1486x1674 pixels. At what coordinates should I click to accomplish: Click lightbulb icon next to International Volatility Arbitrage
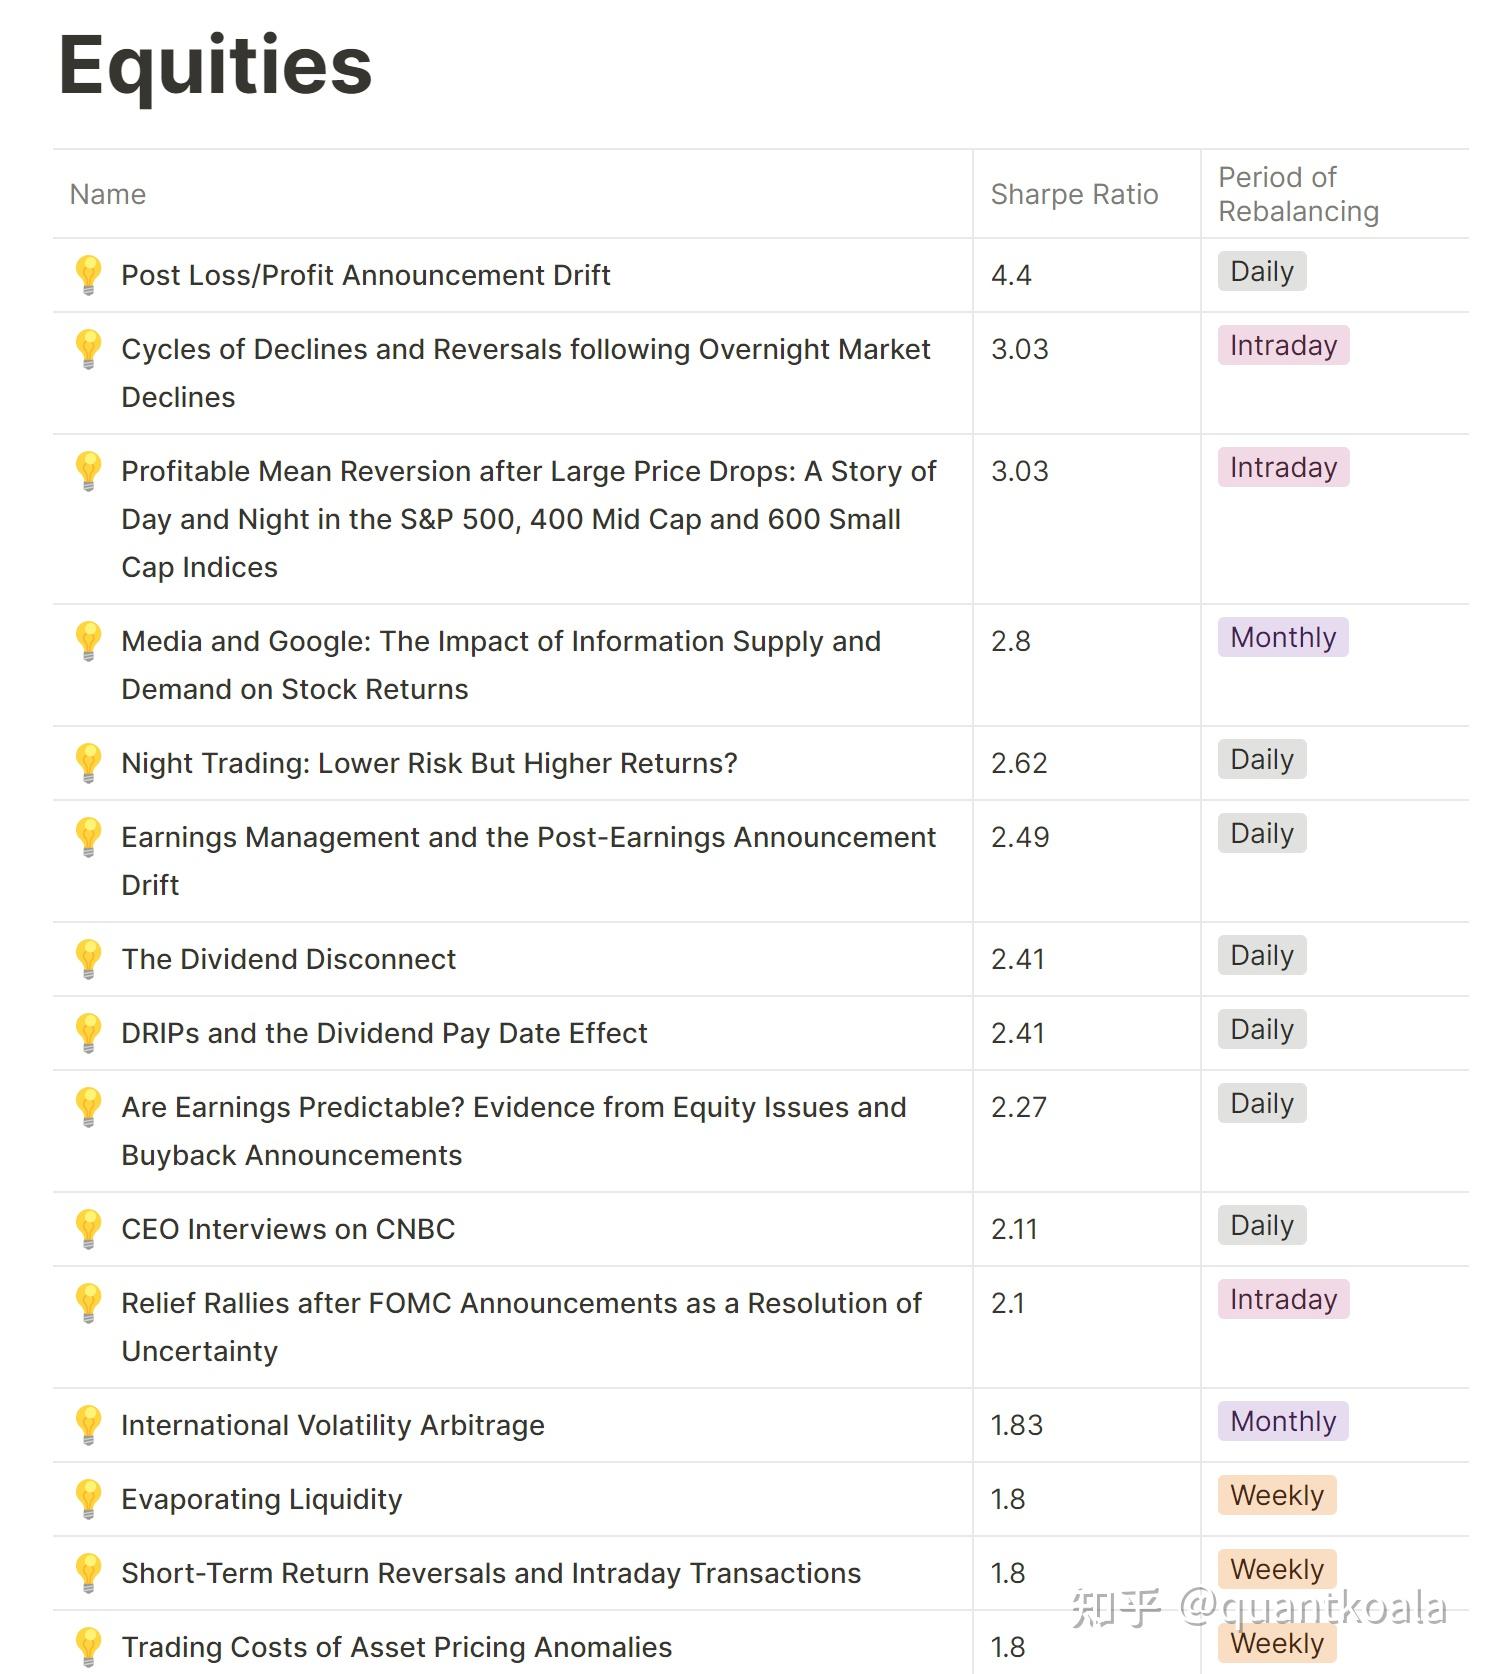88,1425
